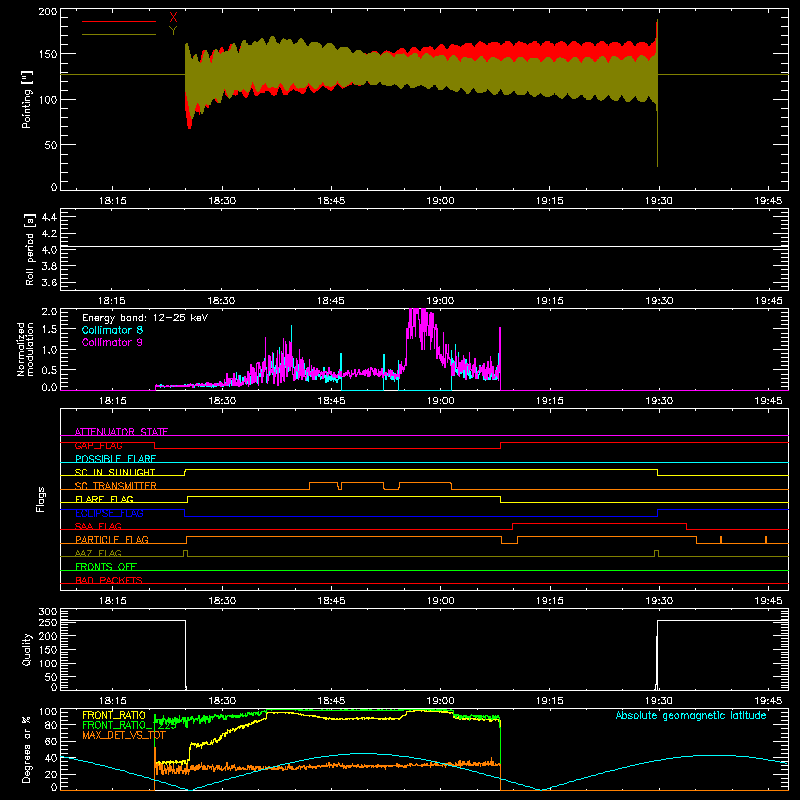Screen dimensions: 800x800
Task: Click the SAA_FLAG label
Action: 98,526
